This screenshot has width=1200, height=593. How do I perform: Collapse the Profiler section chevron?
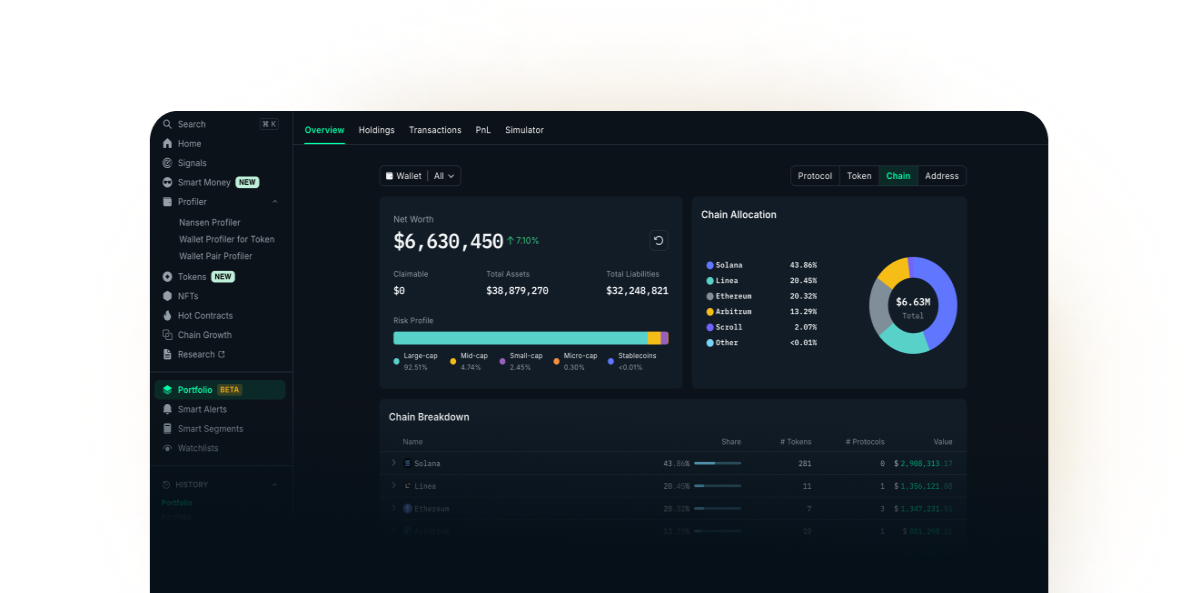[275, 202]
